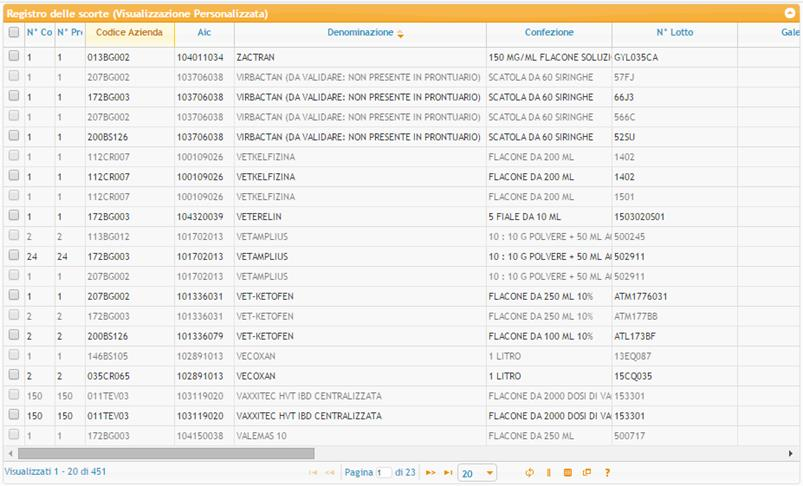Click the N° Pr column header
Screen dimensions: 803x486
(x=70, y=32)
